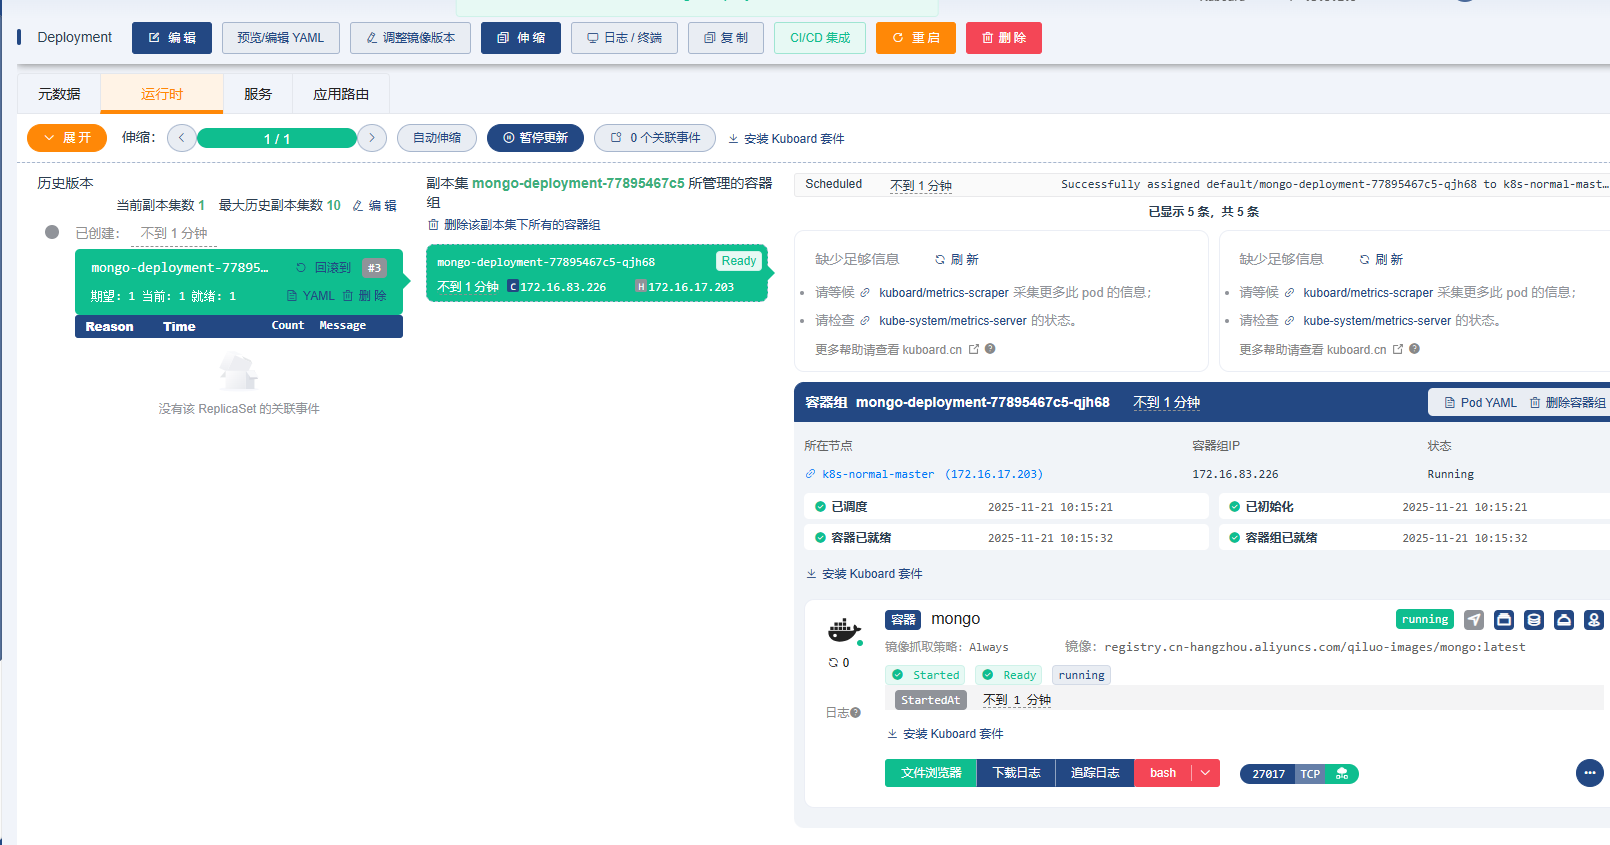1610x845 pixels.
Task: Click 下载日志 download logs button
Action: point(1016,773)
